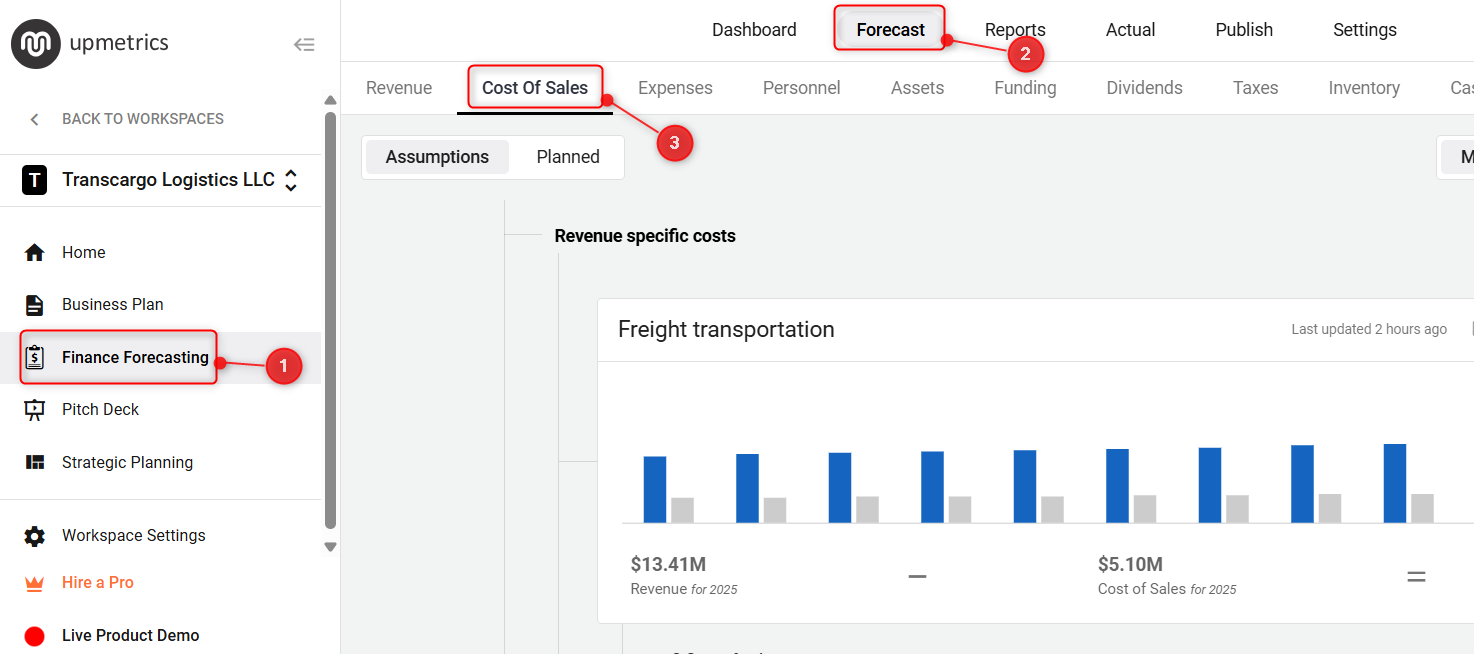The height and width of the screenshot is (654, 1474).
Task: Click the Last updated 2 hours ago text
Action: coord(1369,329)
